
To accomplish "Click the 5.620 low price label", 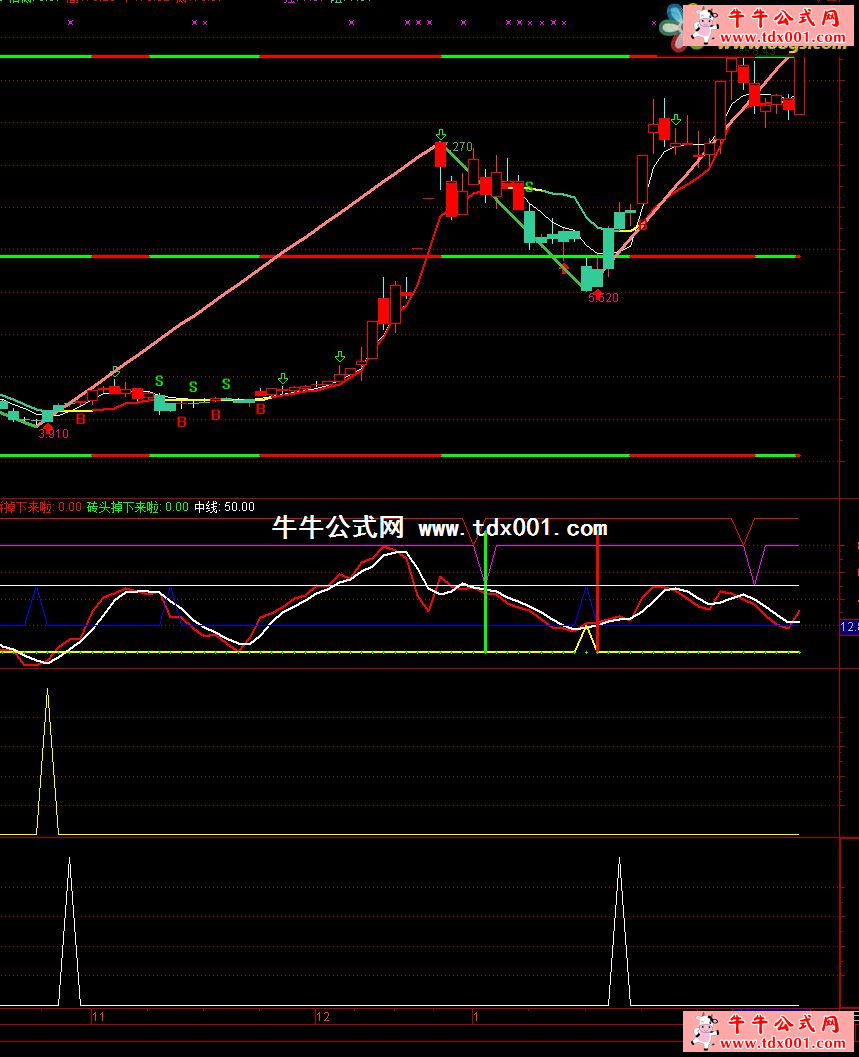I will tap(603, 298).
